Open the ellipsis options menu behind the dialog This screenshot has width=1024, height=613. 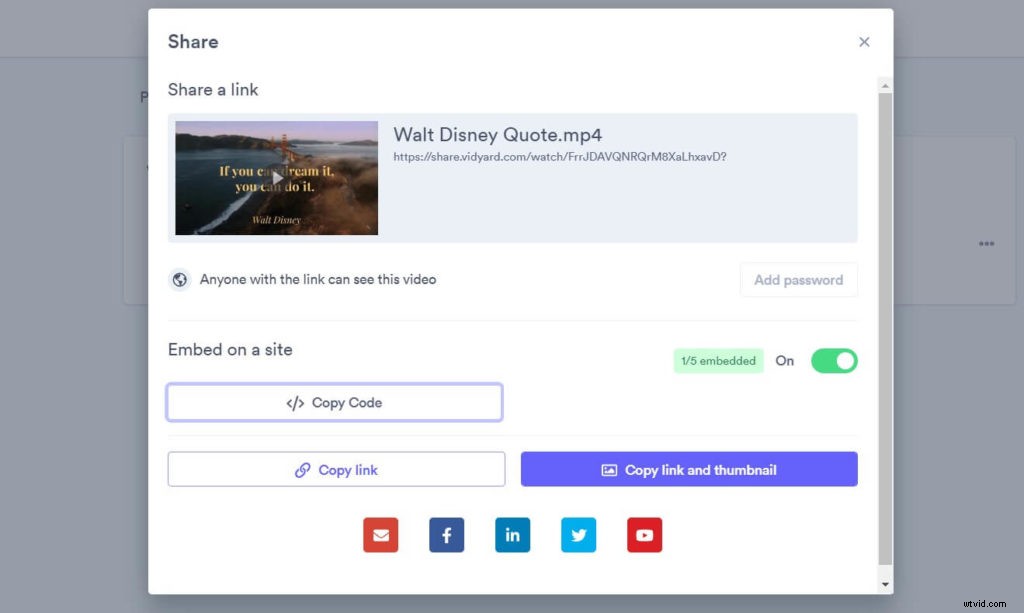pyautogui.click(x=987, y=243)
